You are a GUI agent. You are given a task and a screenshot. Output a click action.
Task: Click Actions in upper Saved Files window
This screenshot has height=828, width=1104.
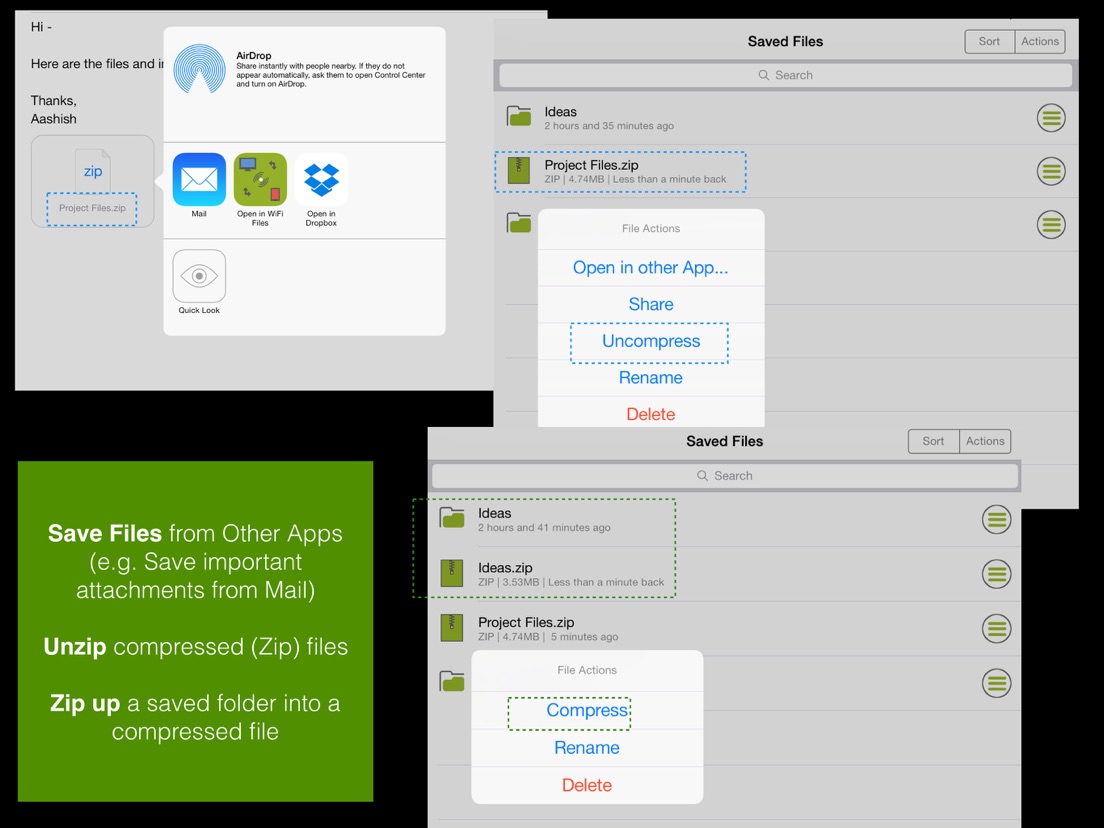coord(1040,42)
